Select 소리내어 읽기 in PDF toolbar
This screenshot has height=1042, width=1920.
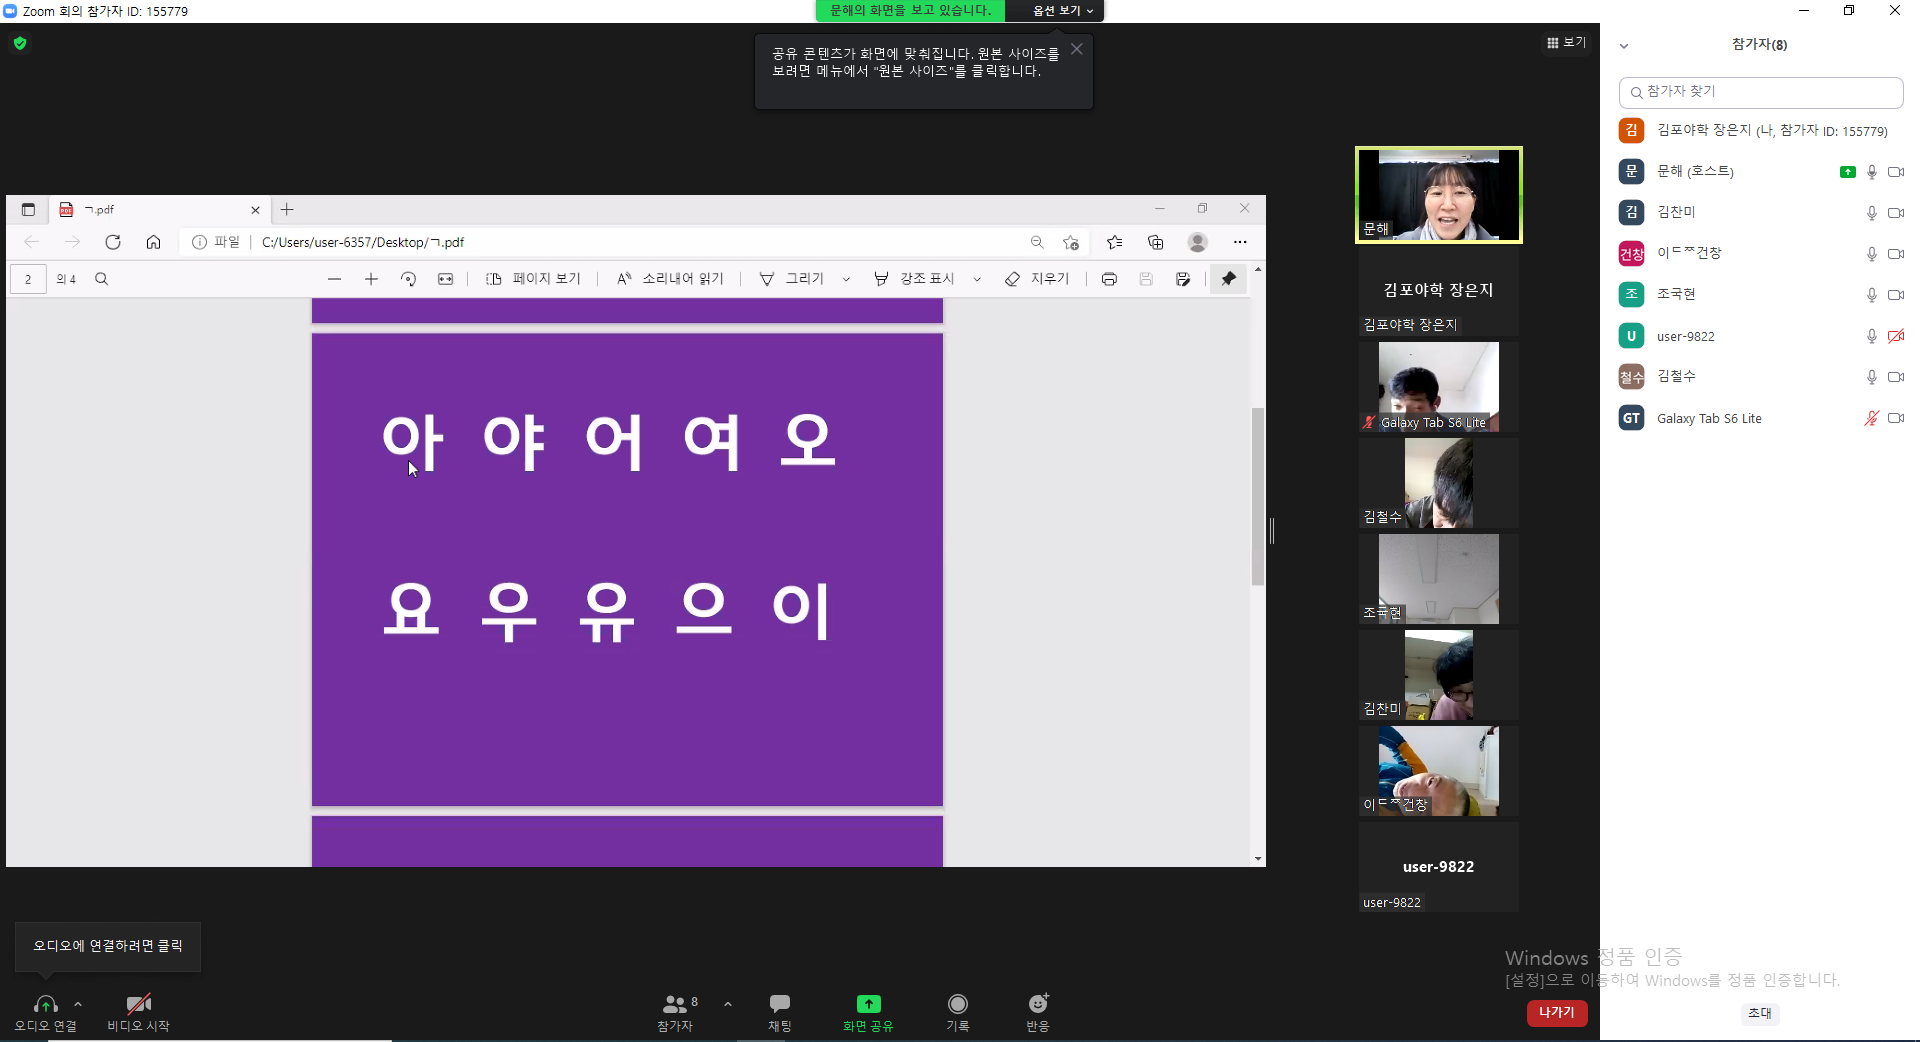click(x=670, y=279)
